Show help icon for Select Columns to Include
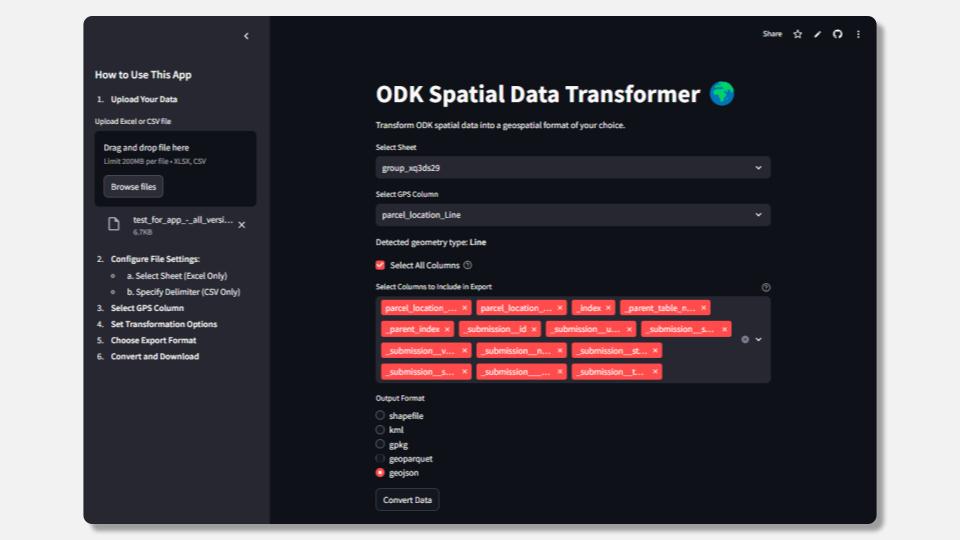Screen dimensions: 960x540 (765, 287)
